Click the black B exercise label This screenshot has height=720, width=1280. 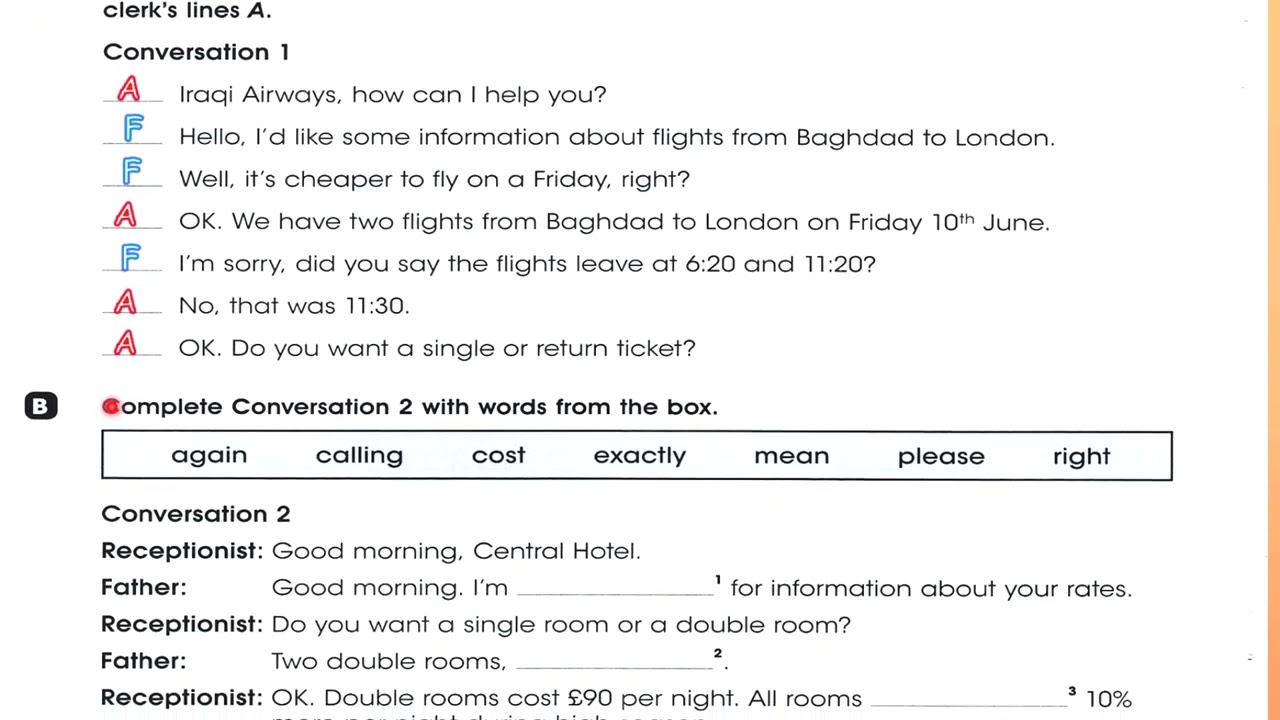pos(41,406)
